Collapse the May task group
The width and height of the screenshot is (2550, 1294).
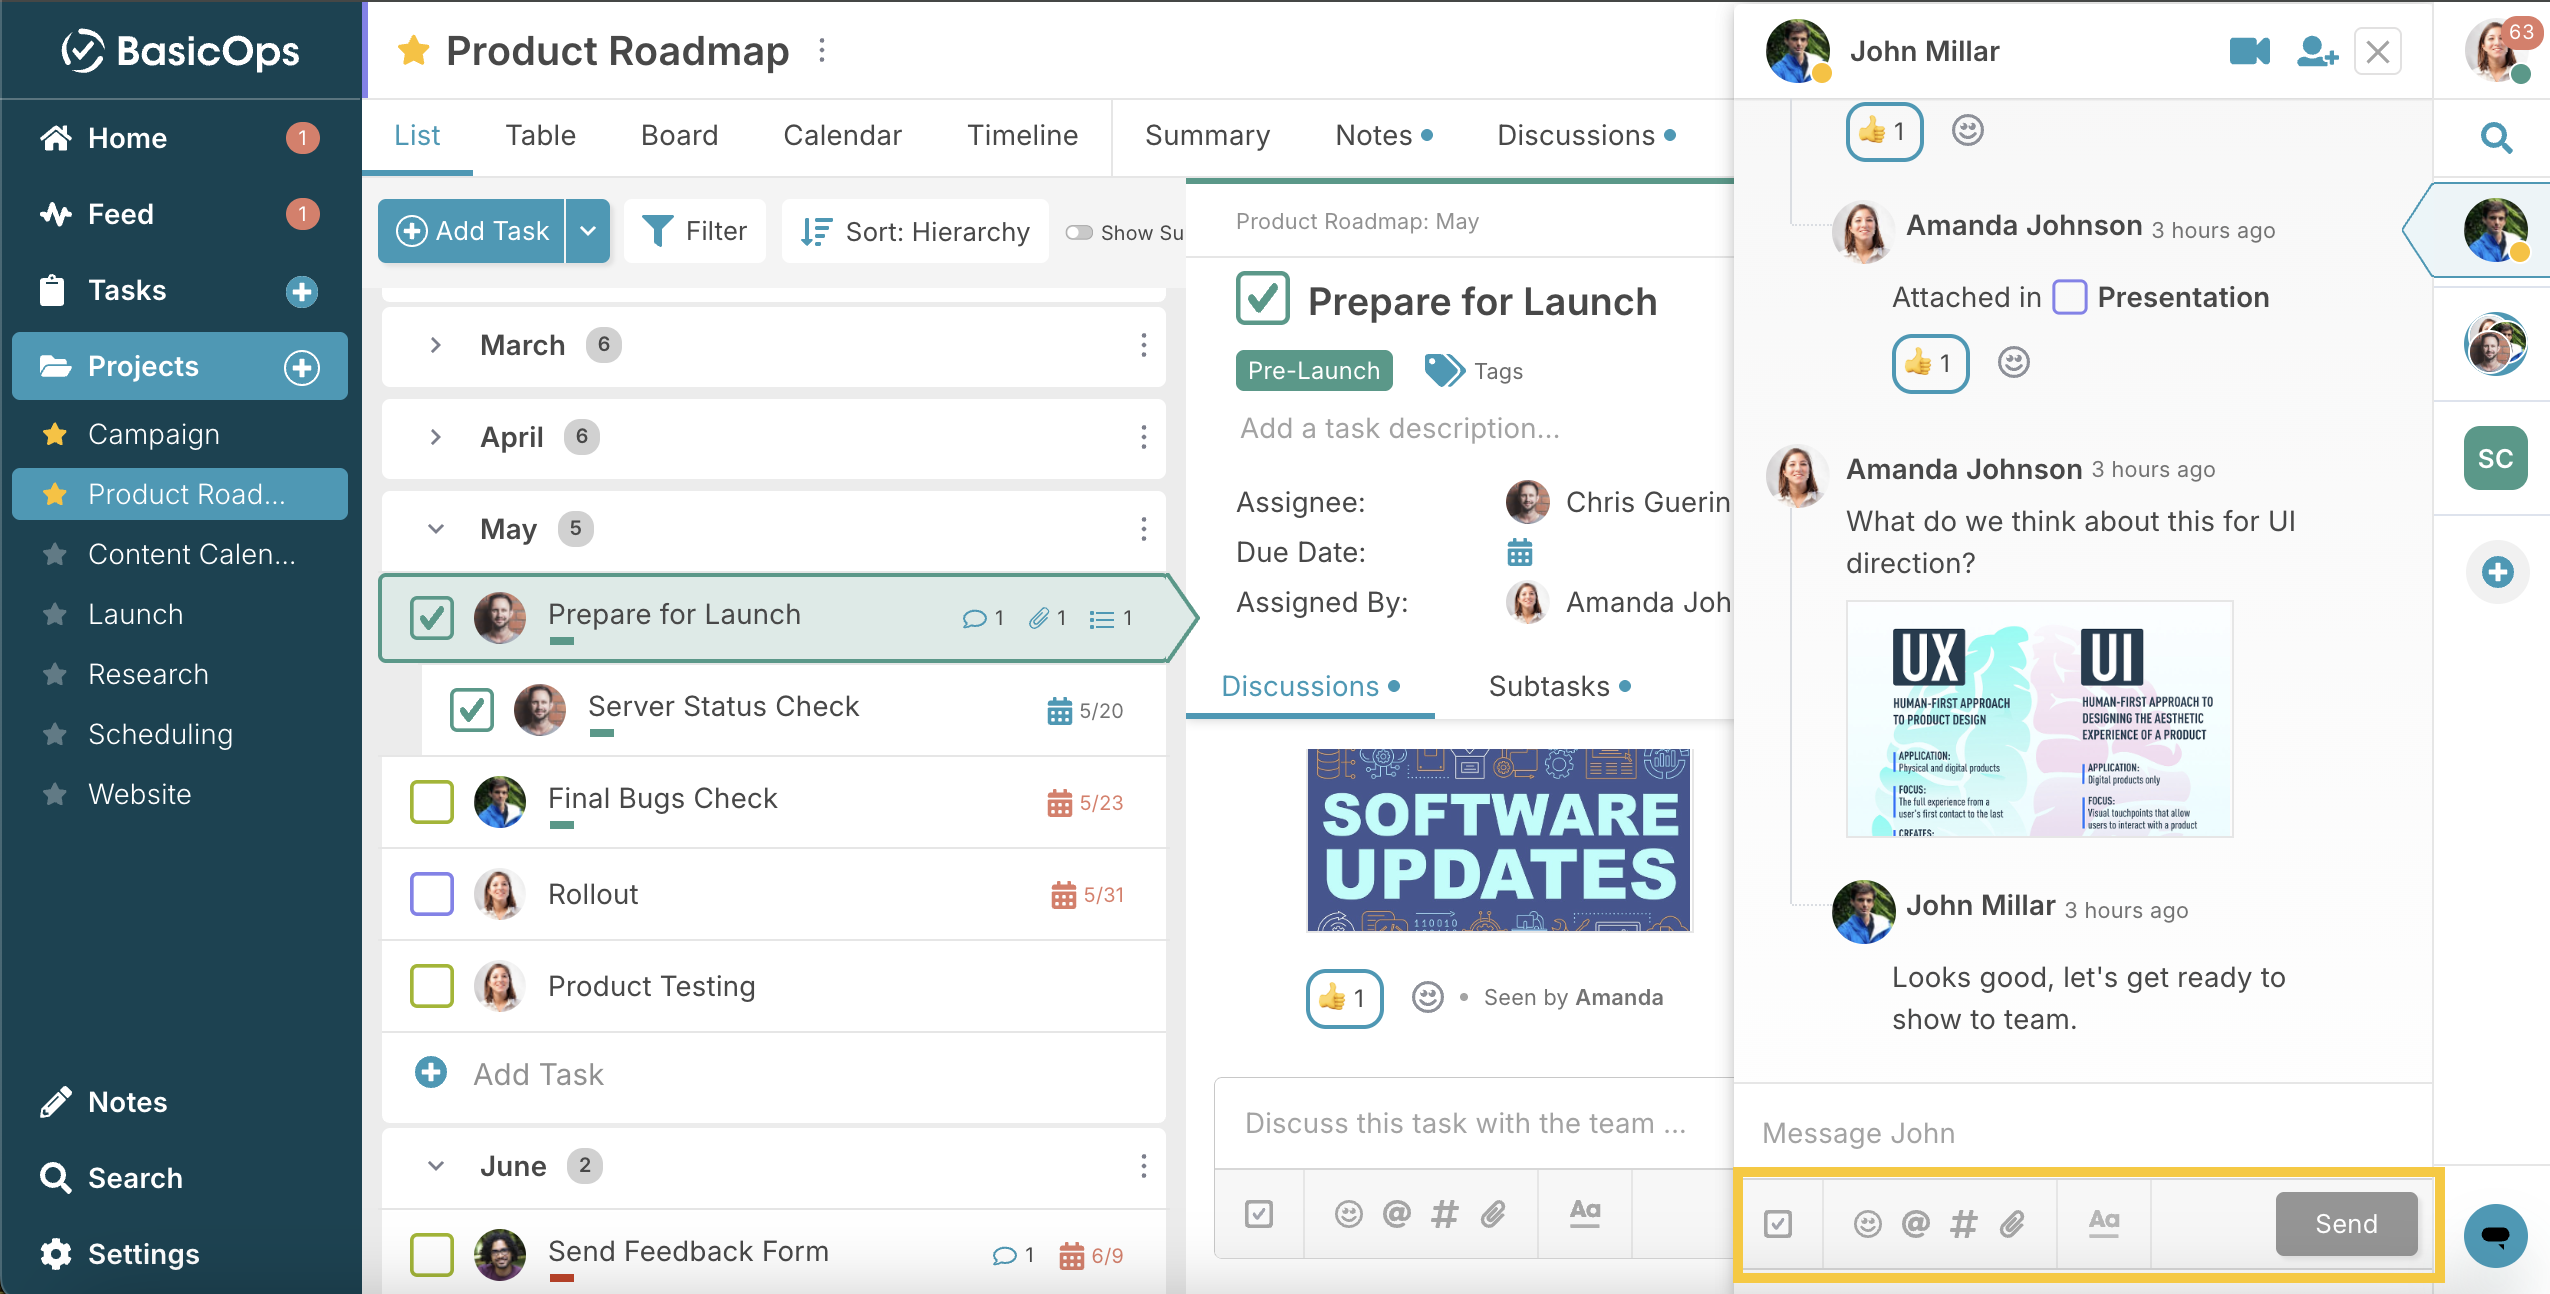(434, 529)
